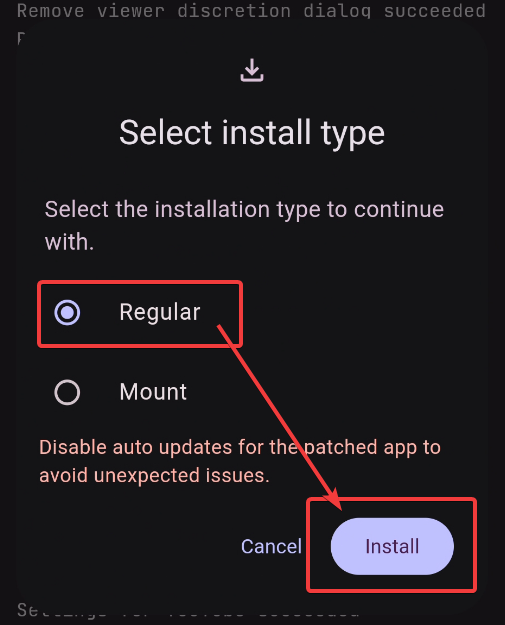This screenshot has height=625, width=505.
Task: Tap the empty ring beside Mount
Action: [67, 392]
